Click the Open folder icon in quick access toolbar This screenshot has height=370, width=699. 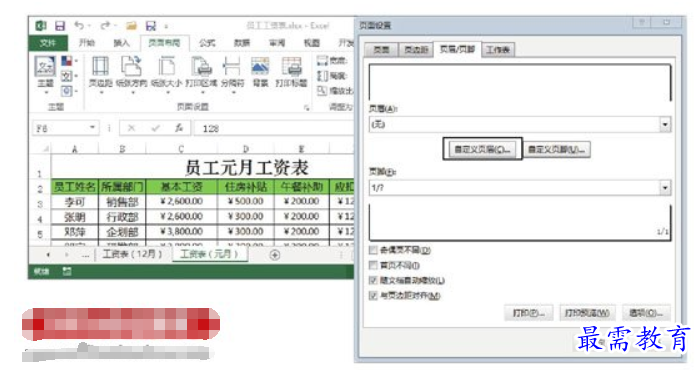[x=131, y=26]
